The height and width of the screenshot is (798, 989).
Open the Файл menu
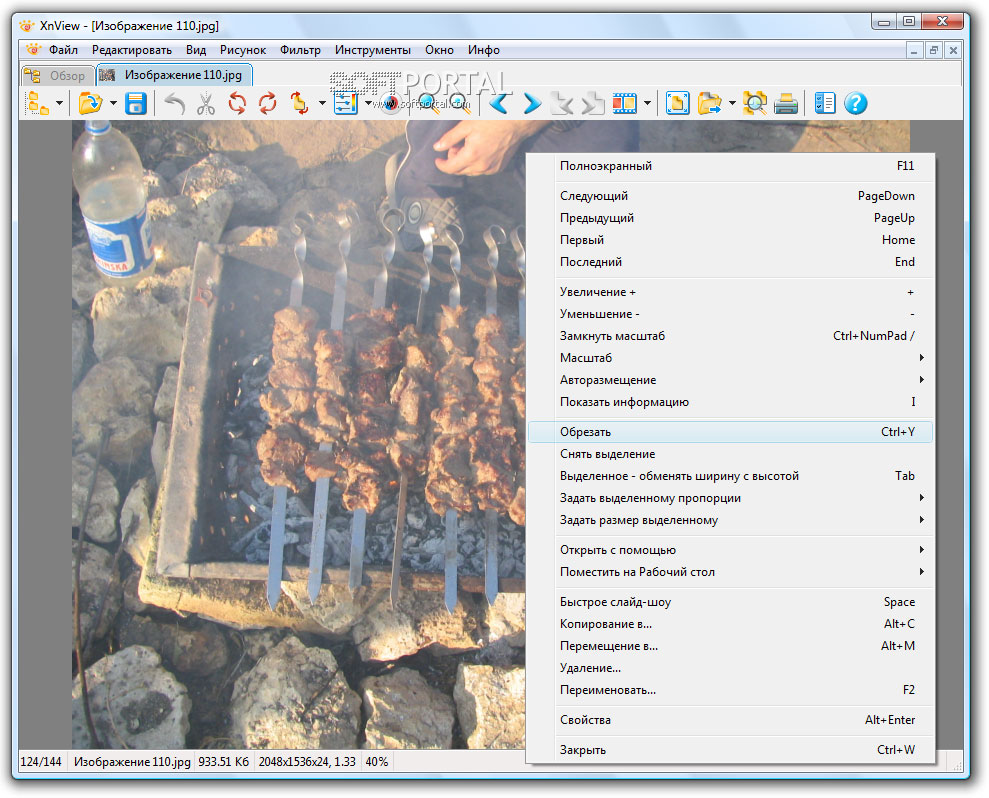(63, 50)
